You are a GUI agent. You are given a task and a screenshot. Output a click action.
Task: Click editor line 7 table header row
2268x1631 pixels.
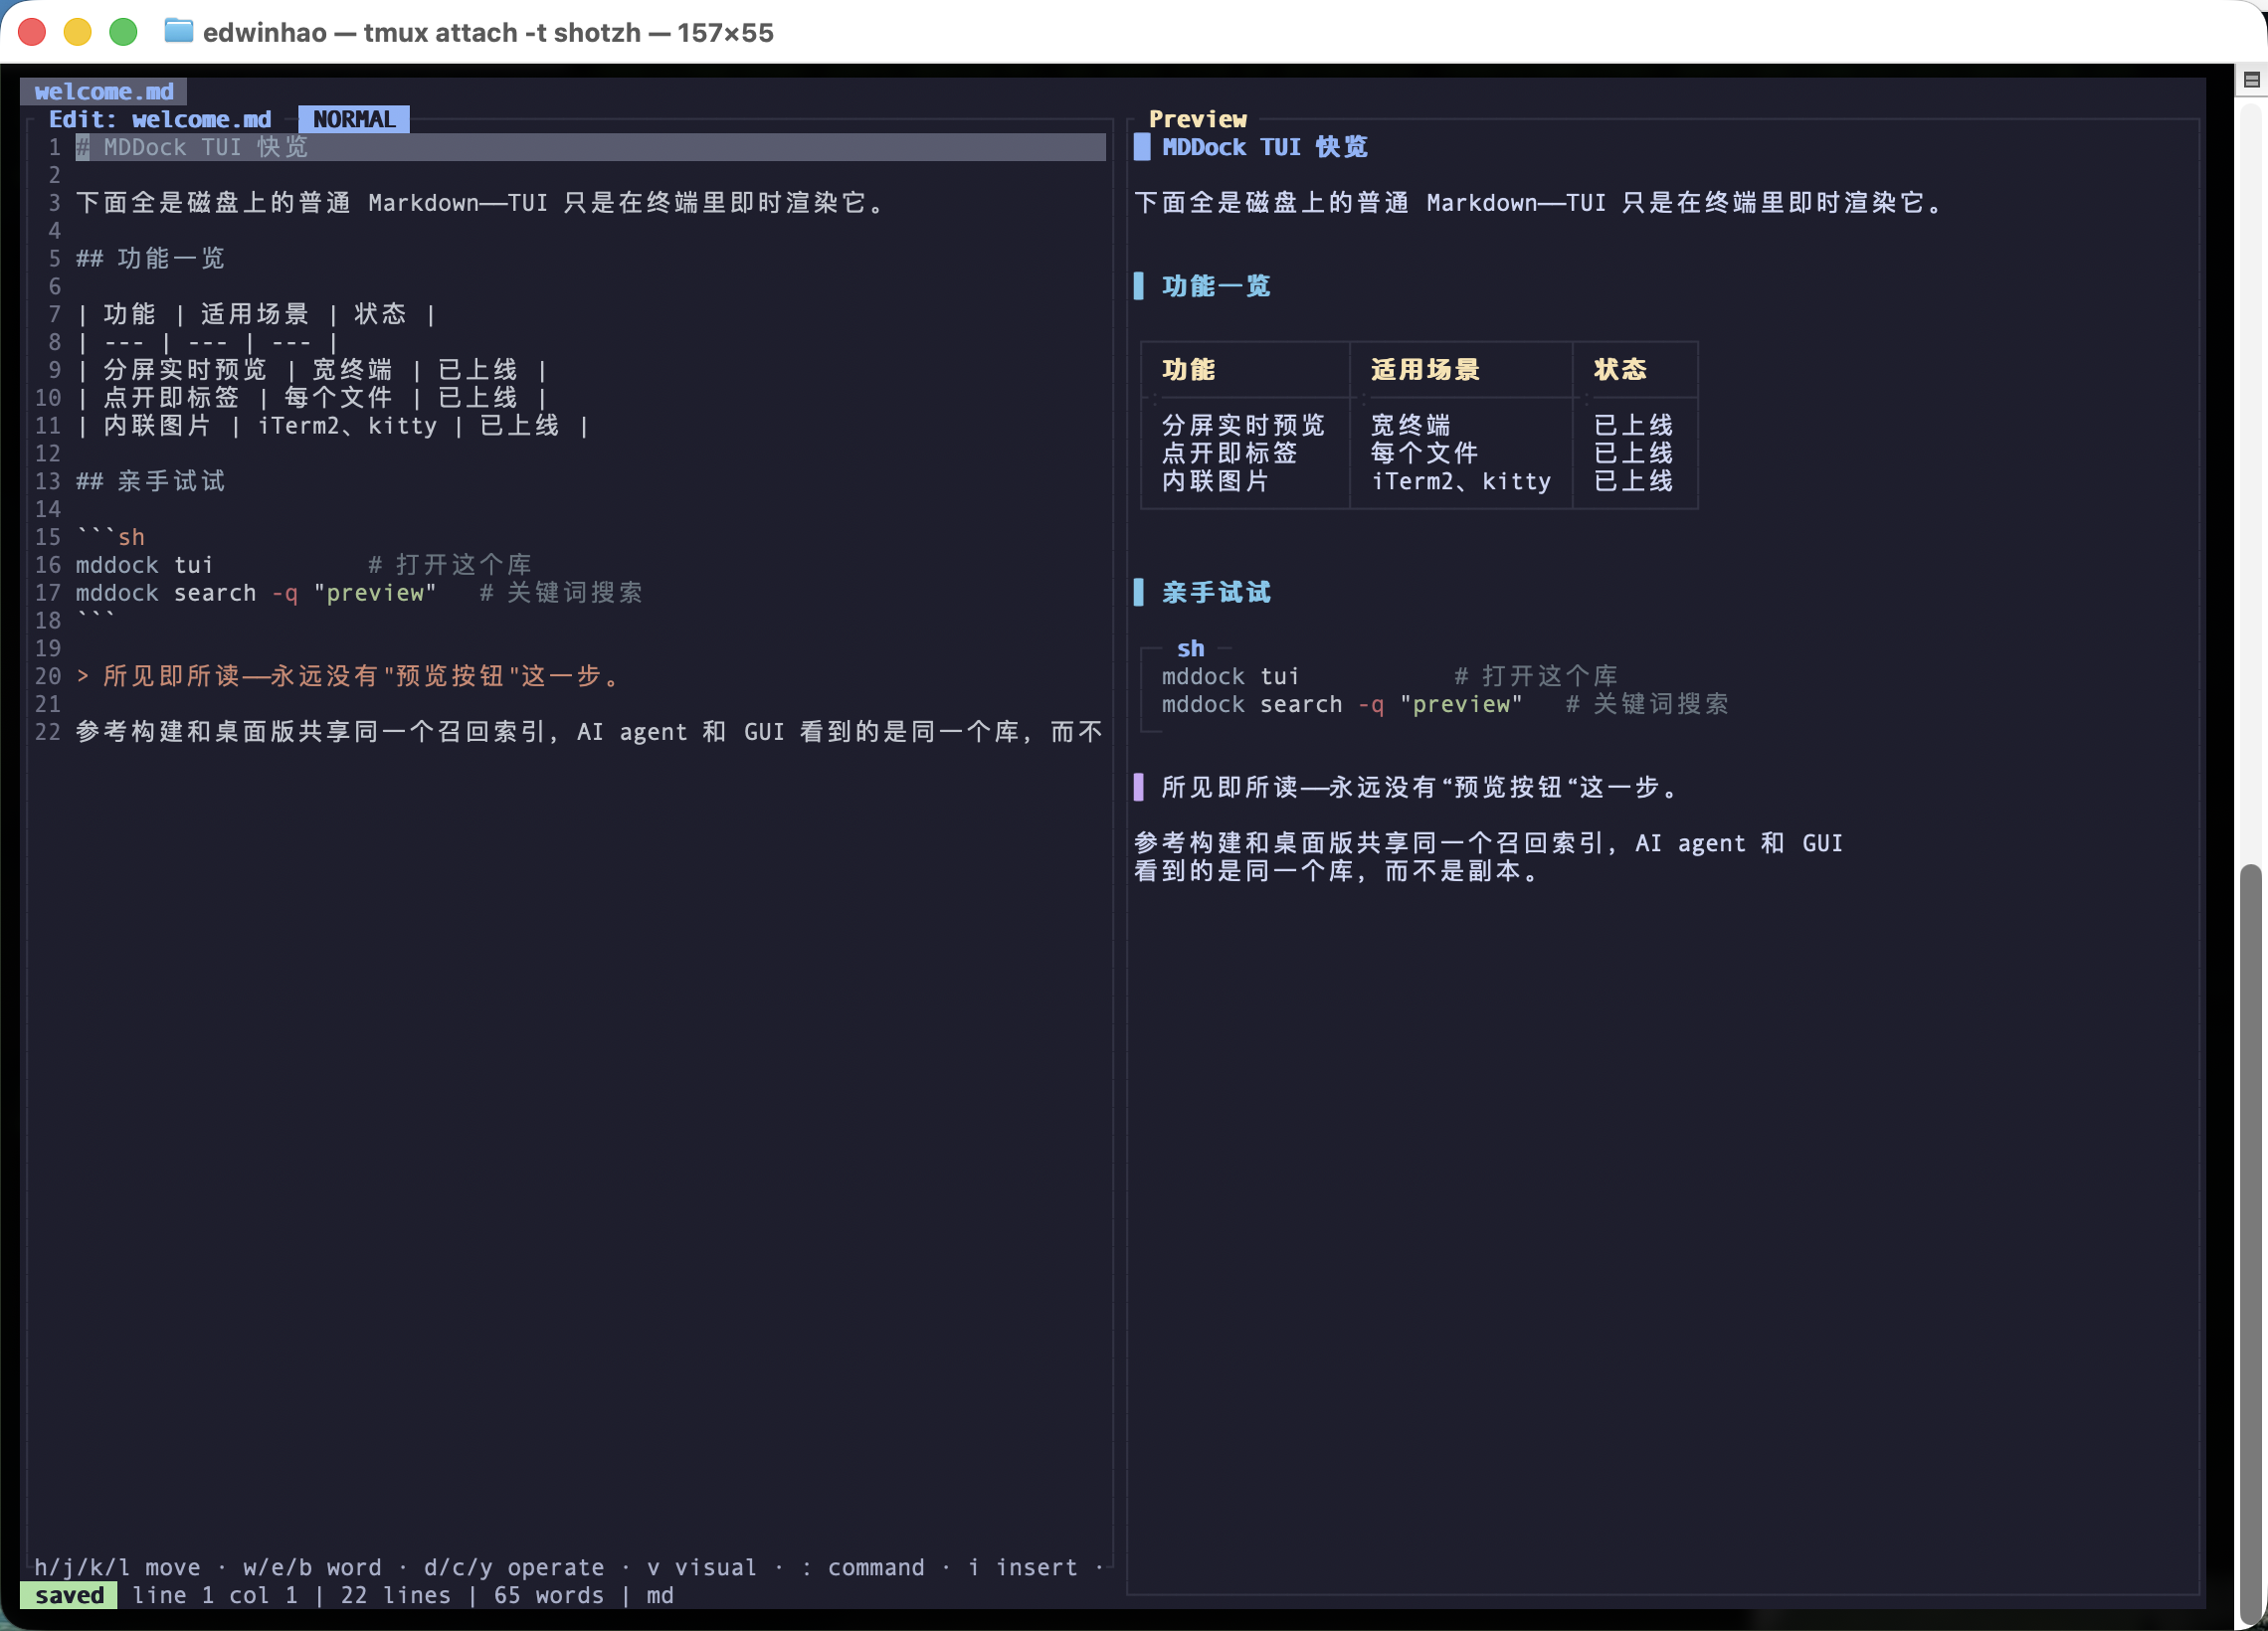tap(256, 314)
